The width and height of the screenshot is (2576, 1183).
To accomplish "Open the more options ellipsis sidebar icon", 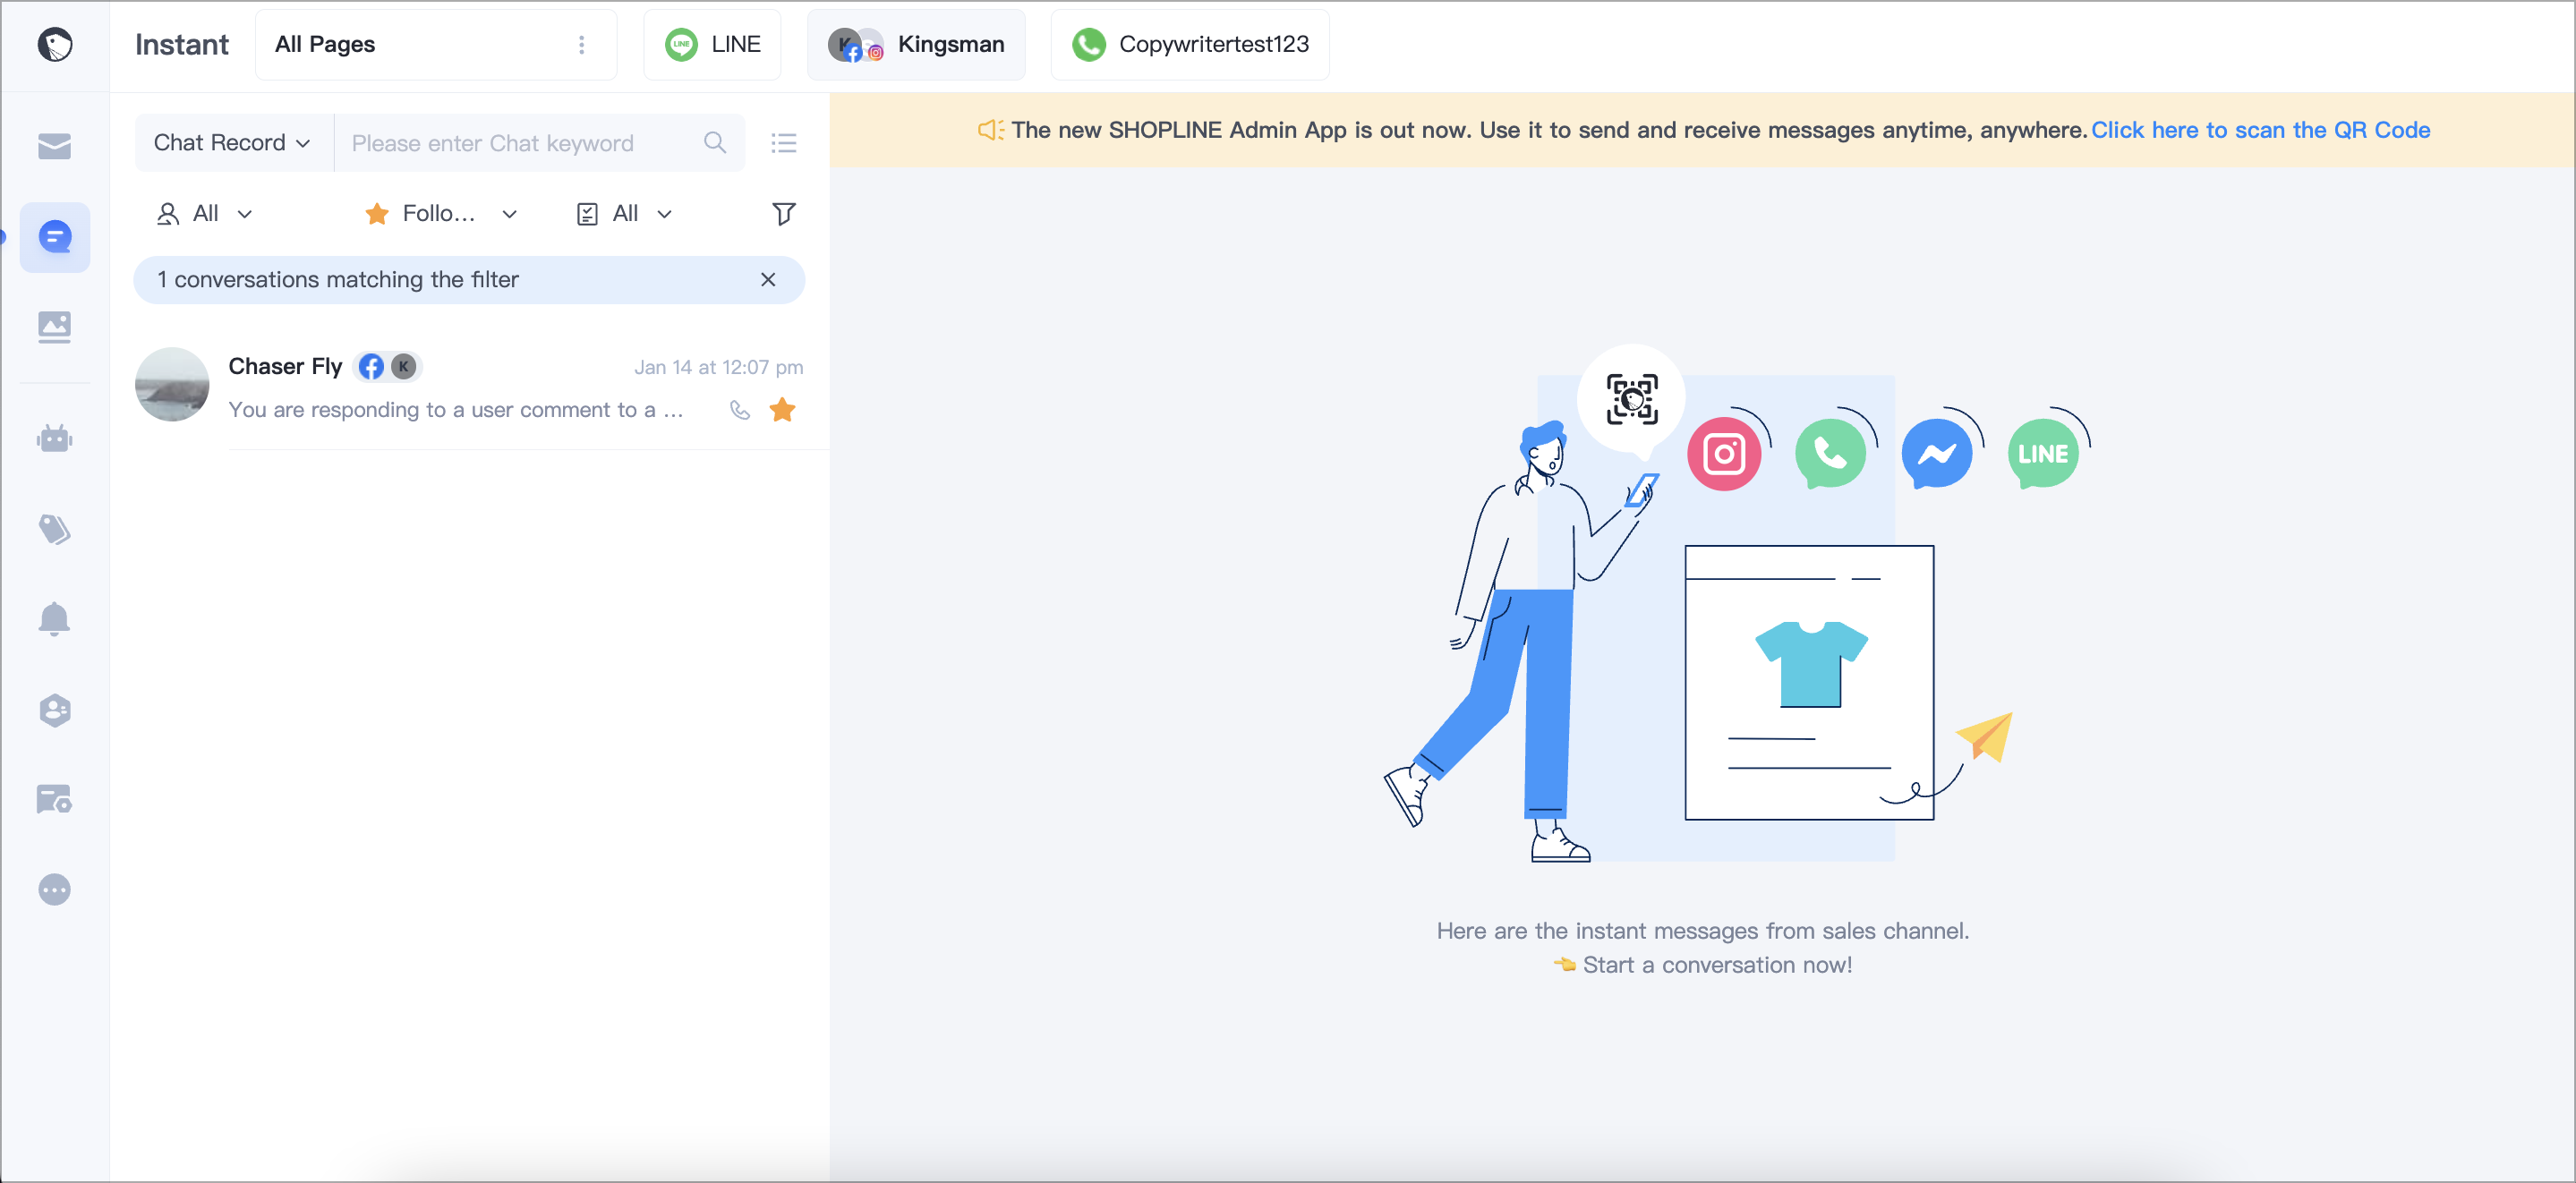I will (x=54, y=889).
